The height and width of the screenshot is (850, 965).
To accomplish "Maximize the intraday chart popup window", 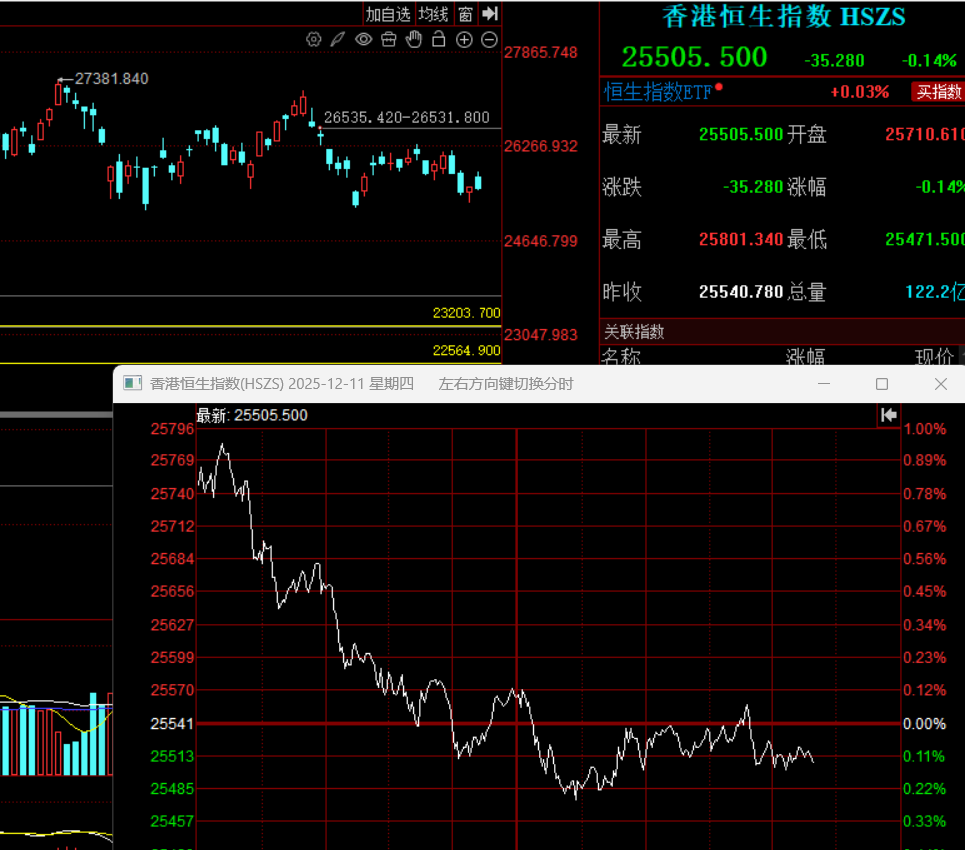I will 882,384.
